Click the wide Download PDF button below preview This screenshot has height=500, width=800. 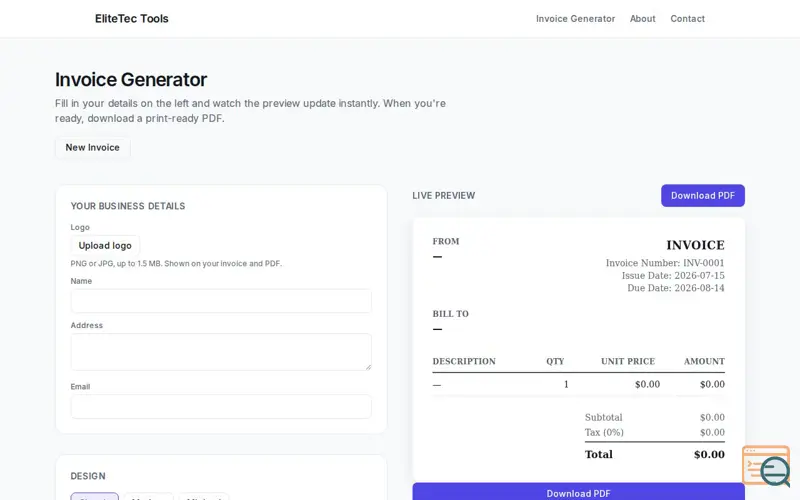[x=578, y=492]
